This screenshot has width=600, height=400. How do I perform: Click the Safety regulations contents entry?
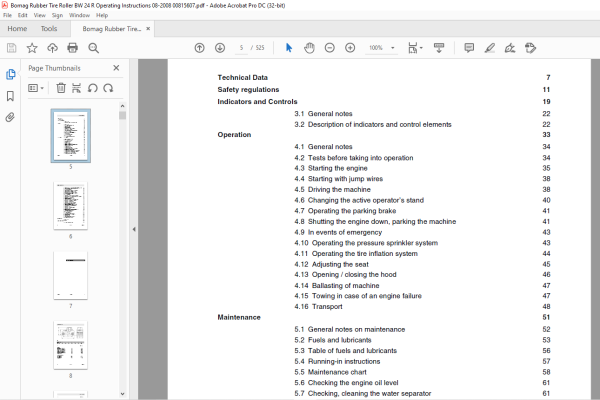(248, 90)
